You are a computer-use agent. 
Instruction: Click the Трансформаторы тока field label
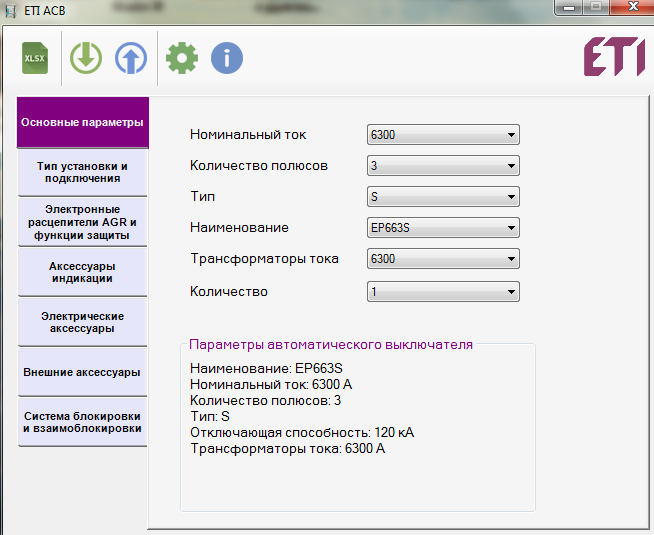click(264, 259)
